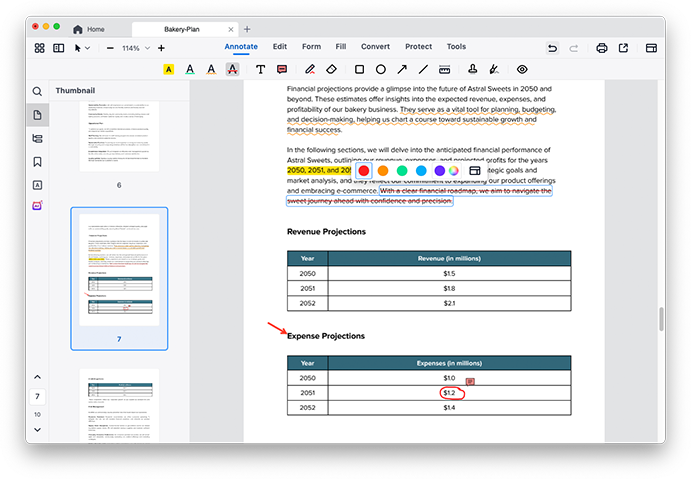Open a new tab with plus button
The image size is (691, 479).
pos(247,30)
